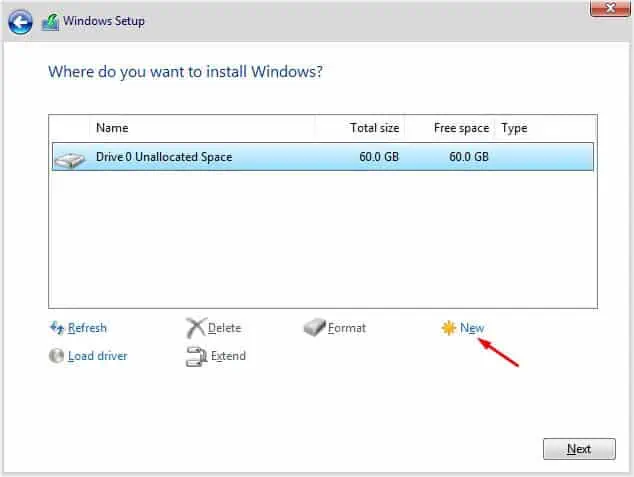Open the Load driver link
Viewport: 634px width, 477px height.
[97, 356]
